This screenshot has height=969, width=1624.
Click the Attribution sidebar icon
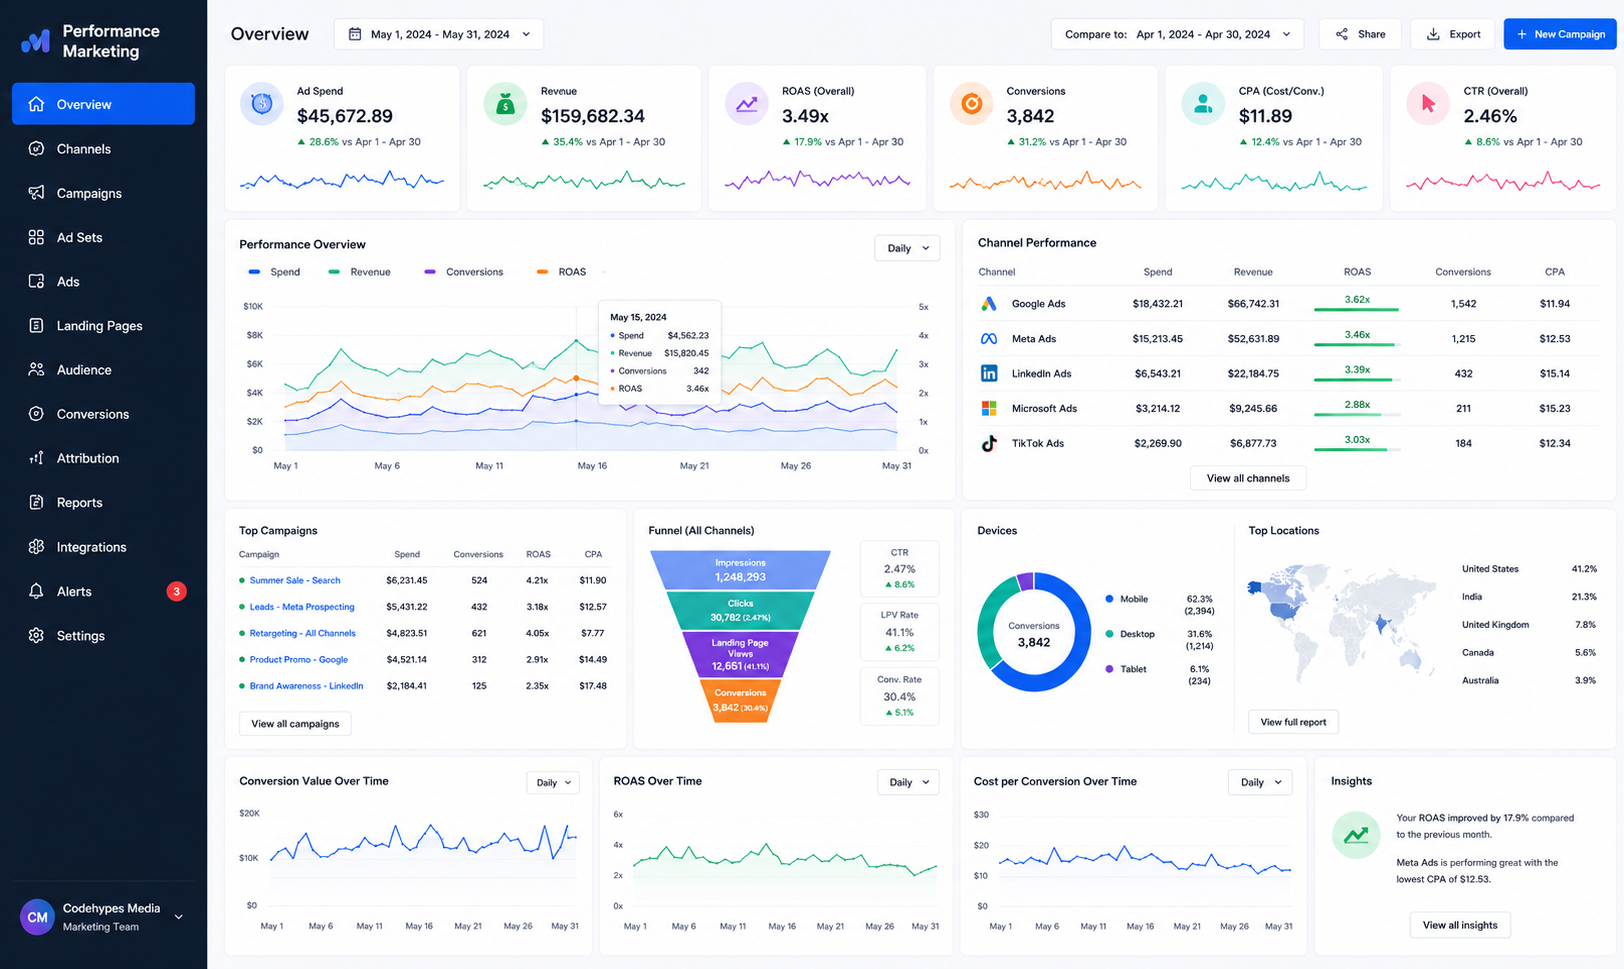point(36,458)
